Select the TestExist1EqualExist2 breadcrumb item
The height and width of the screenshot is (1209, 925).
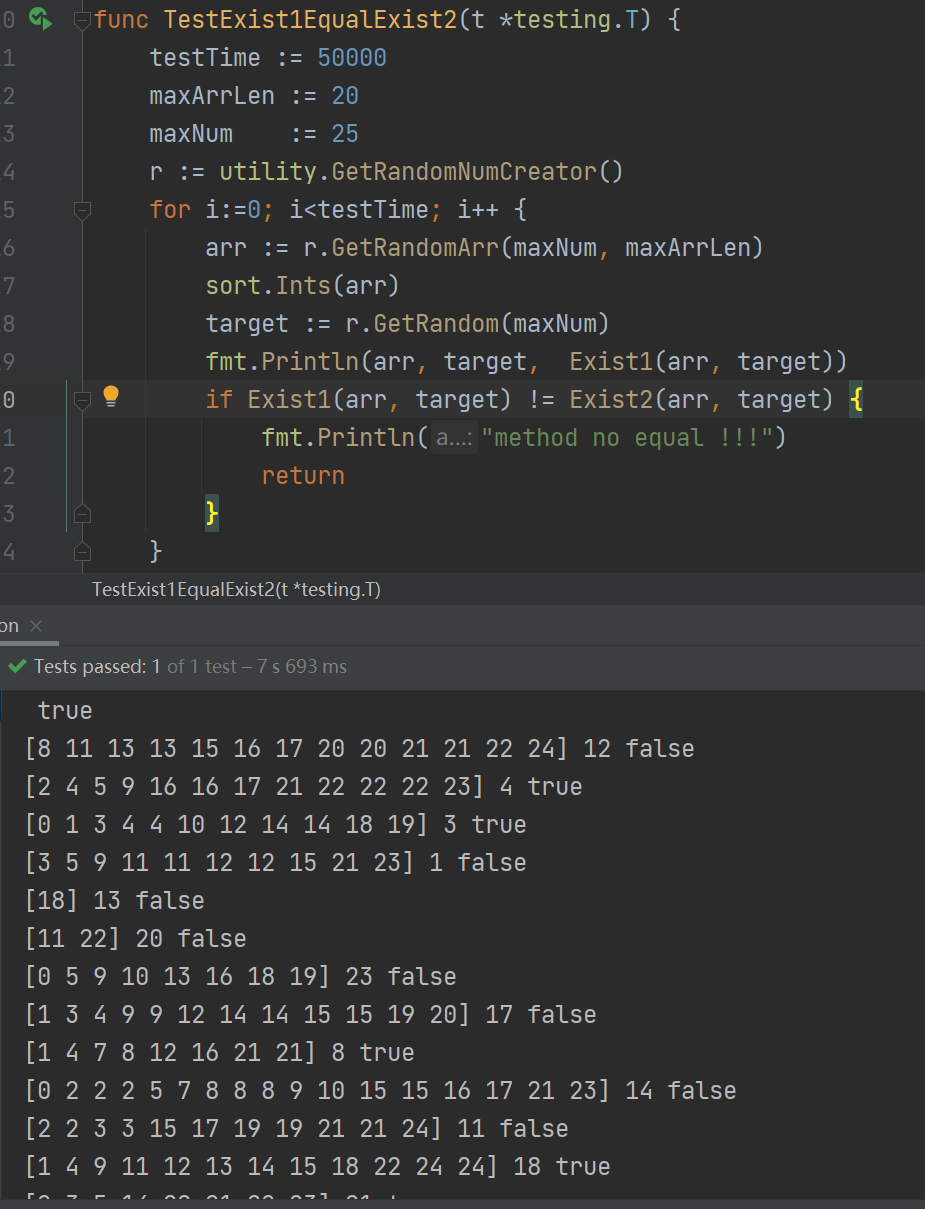click(236, 590)
